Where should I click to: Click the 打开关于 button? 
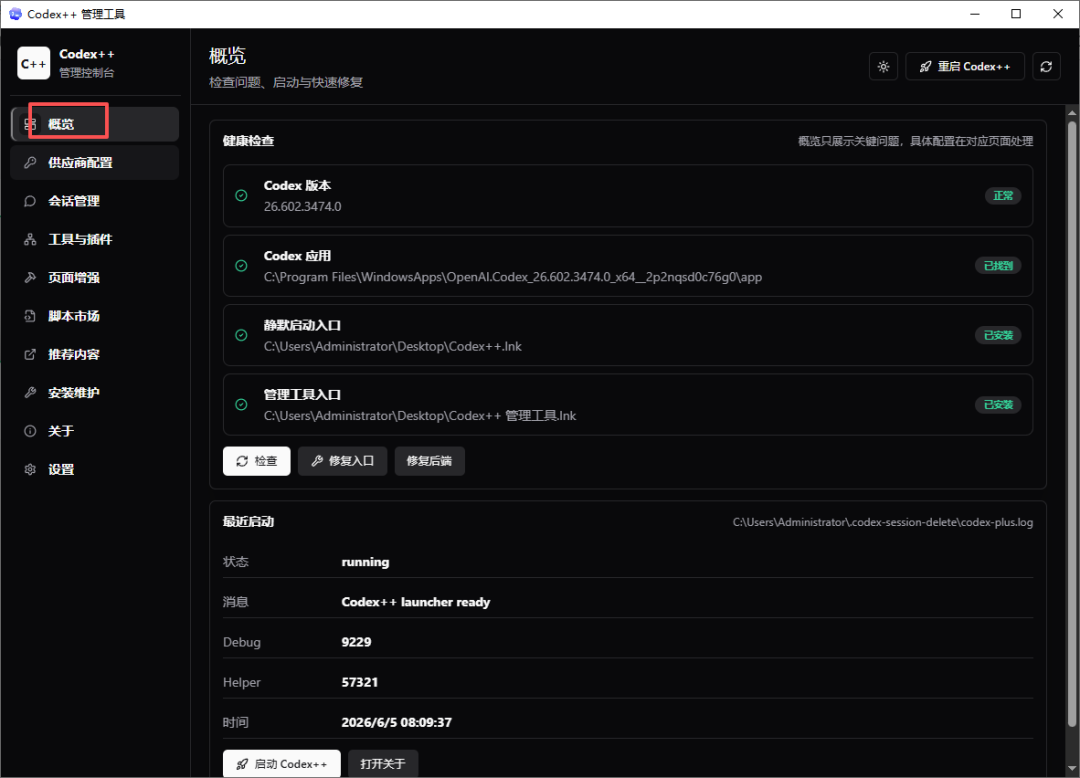coord(383,764)
